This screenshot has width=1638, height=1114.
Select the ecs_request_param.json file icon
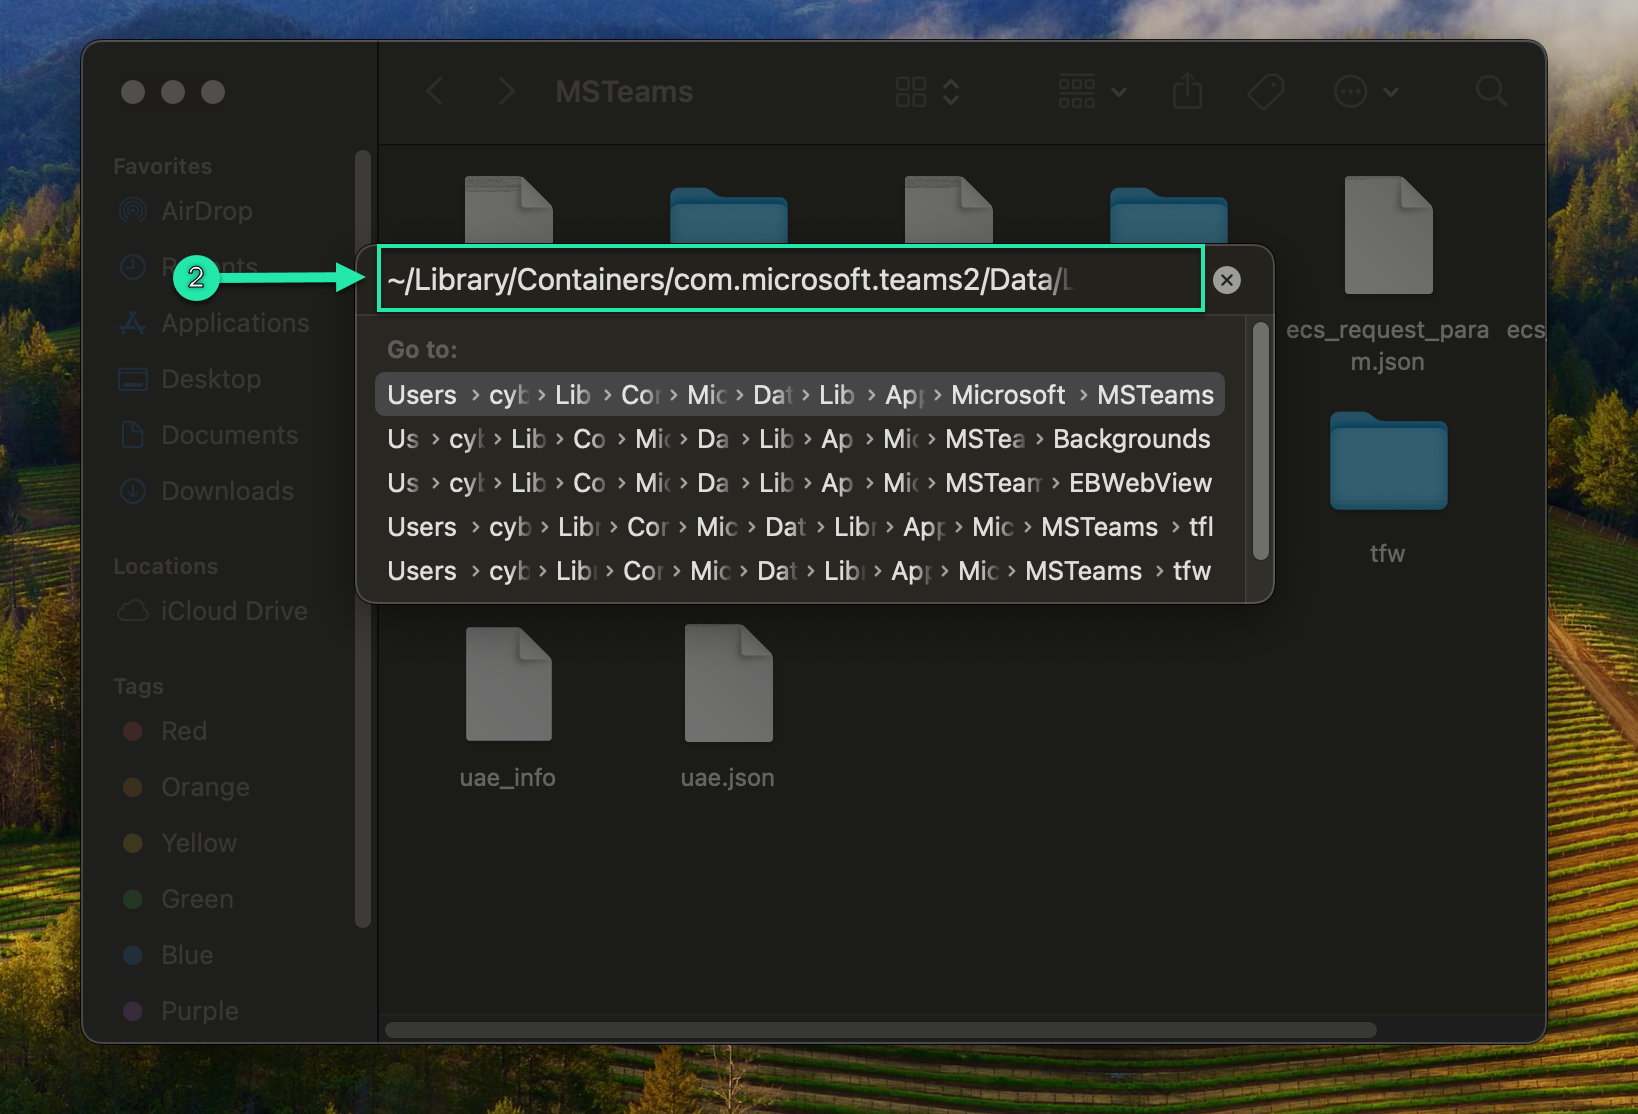(x=1388, y=235)
